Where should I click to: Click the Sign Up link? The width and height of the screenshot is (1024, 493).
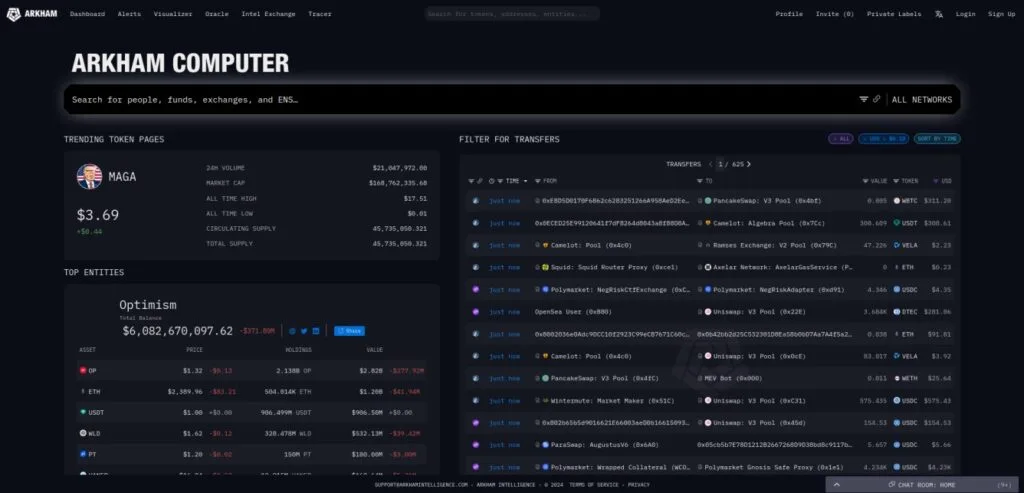click(x=1001, y=14)
